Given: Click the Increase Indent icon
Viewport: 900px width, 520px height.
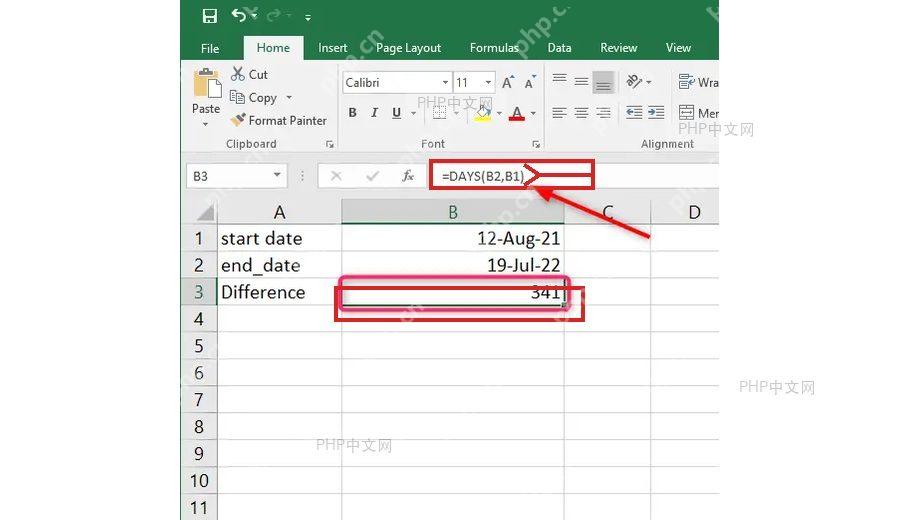Looking at the screenshot, I should (656, 112).
